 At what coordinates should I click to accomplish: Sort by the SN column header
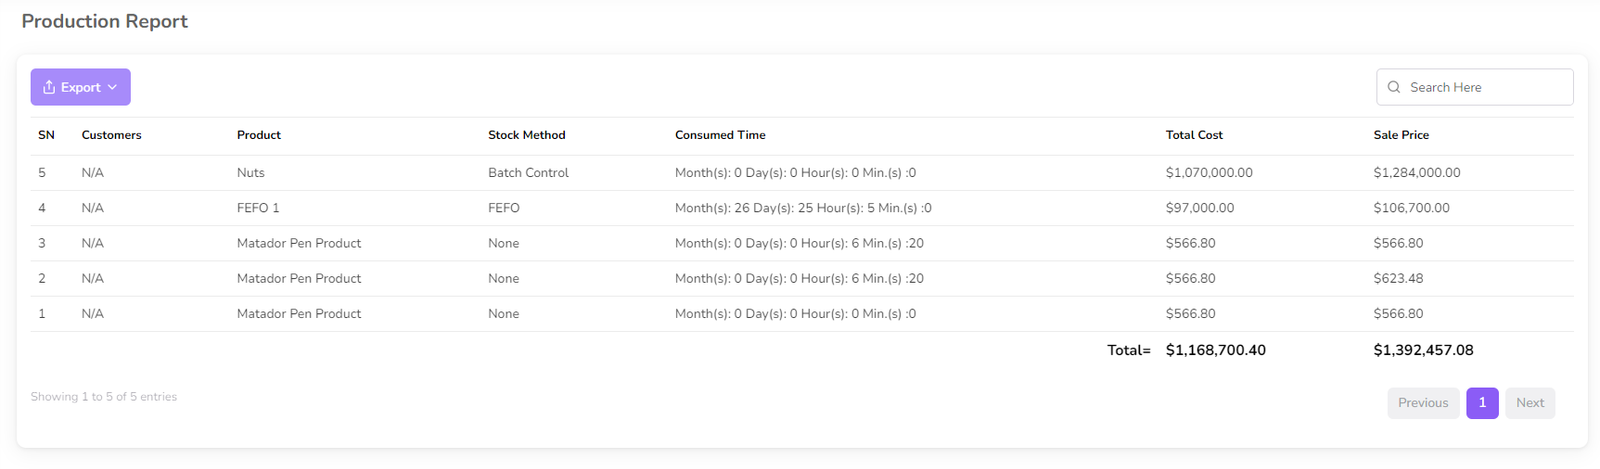46,135
